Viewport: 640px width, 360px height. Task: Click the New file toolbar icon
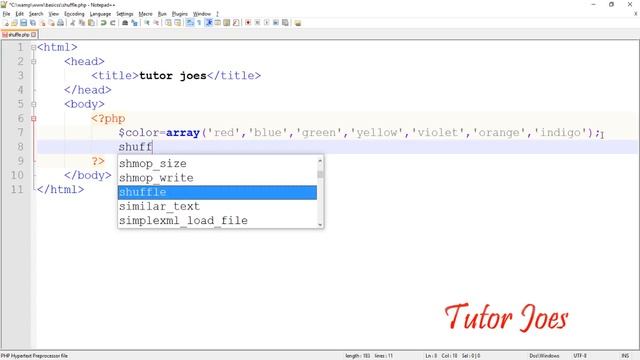6,23
